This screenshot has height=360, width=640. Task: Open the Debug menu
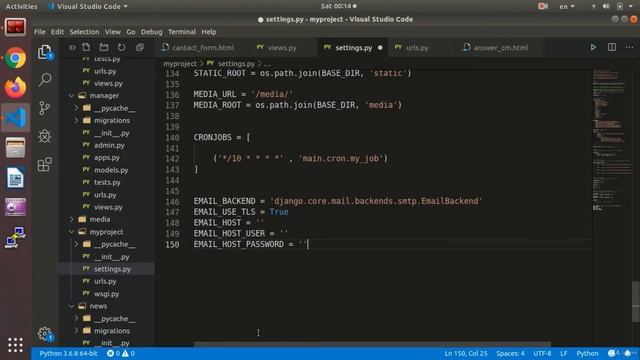pos(151,32)
